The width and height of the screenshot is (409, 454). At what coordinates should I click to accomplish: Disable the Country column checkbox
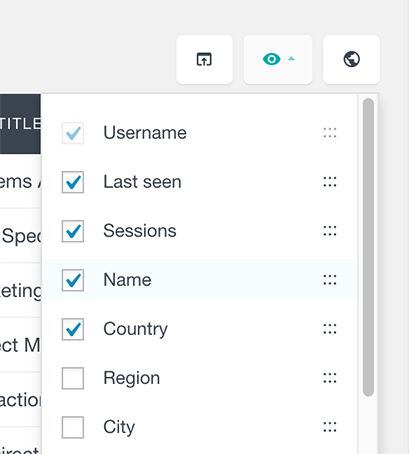73,329
